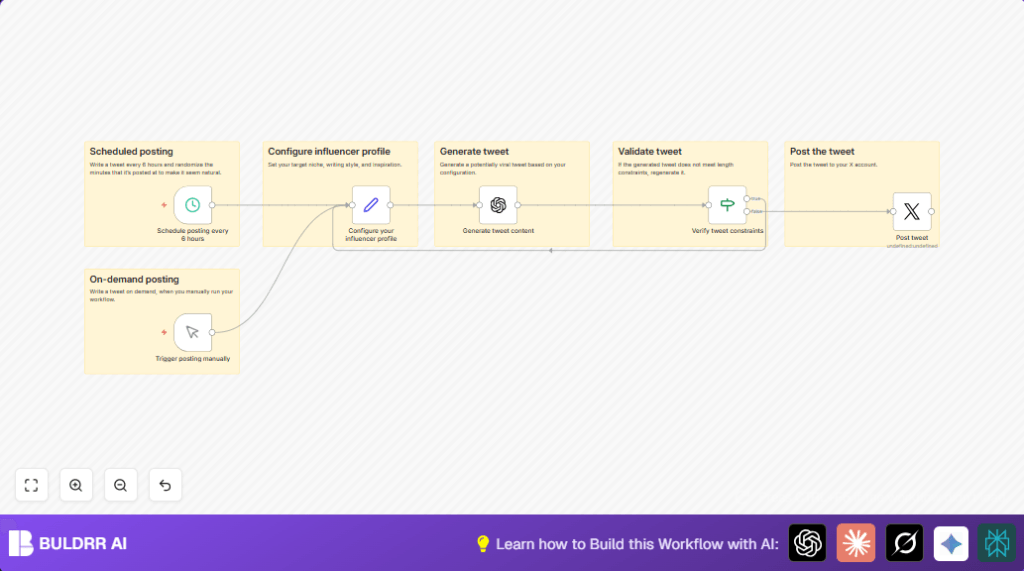Select the Trigger posting manually node

(x=192, y=332)
